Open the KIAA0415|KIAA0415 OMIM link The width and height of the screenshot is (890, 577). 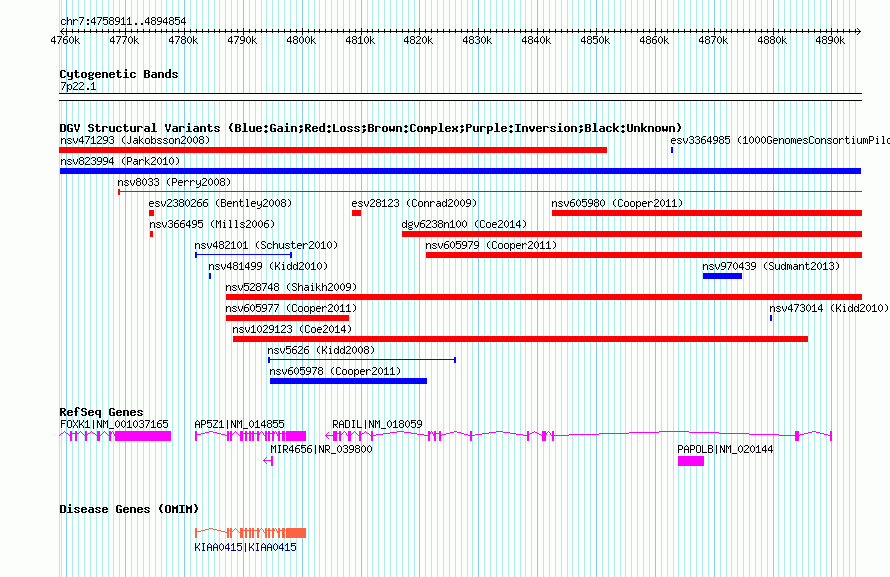tap(245, 547)
